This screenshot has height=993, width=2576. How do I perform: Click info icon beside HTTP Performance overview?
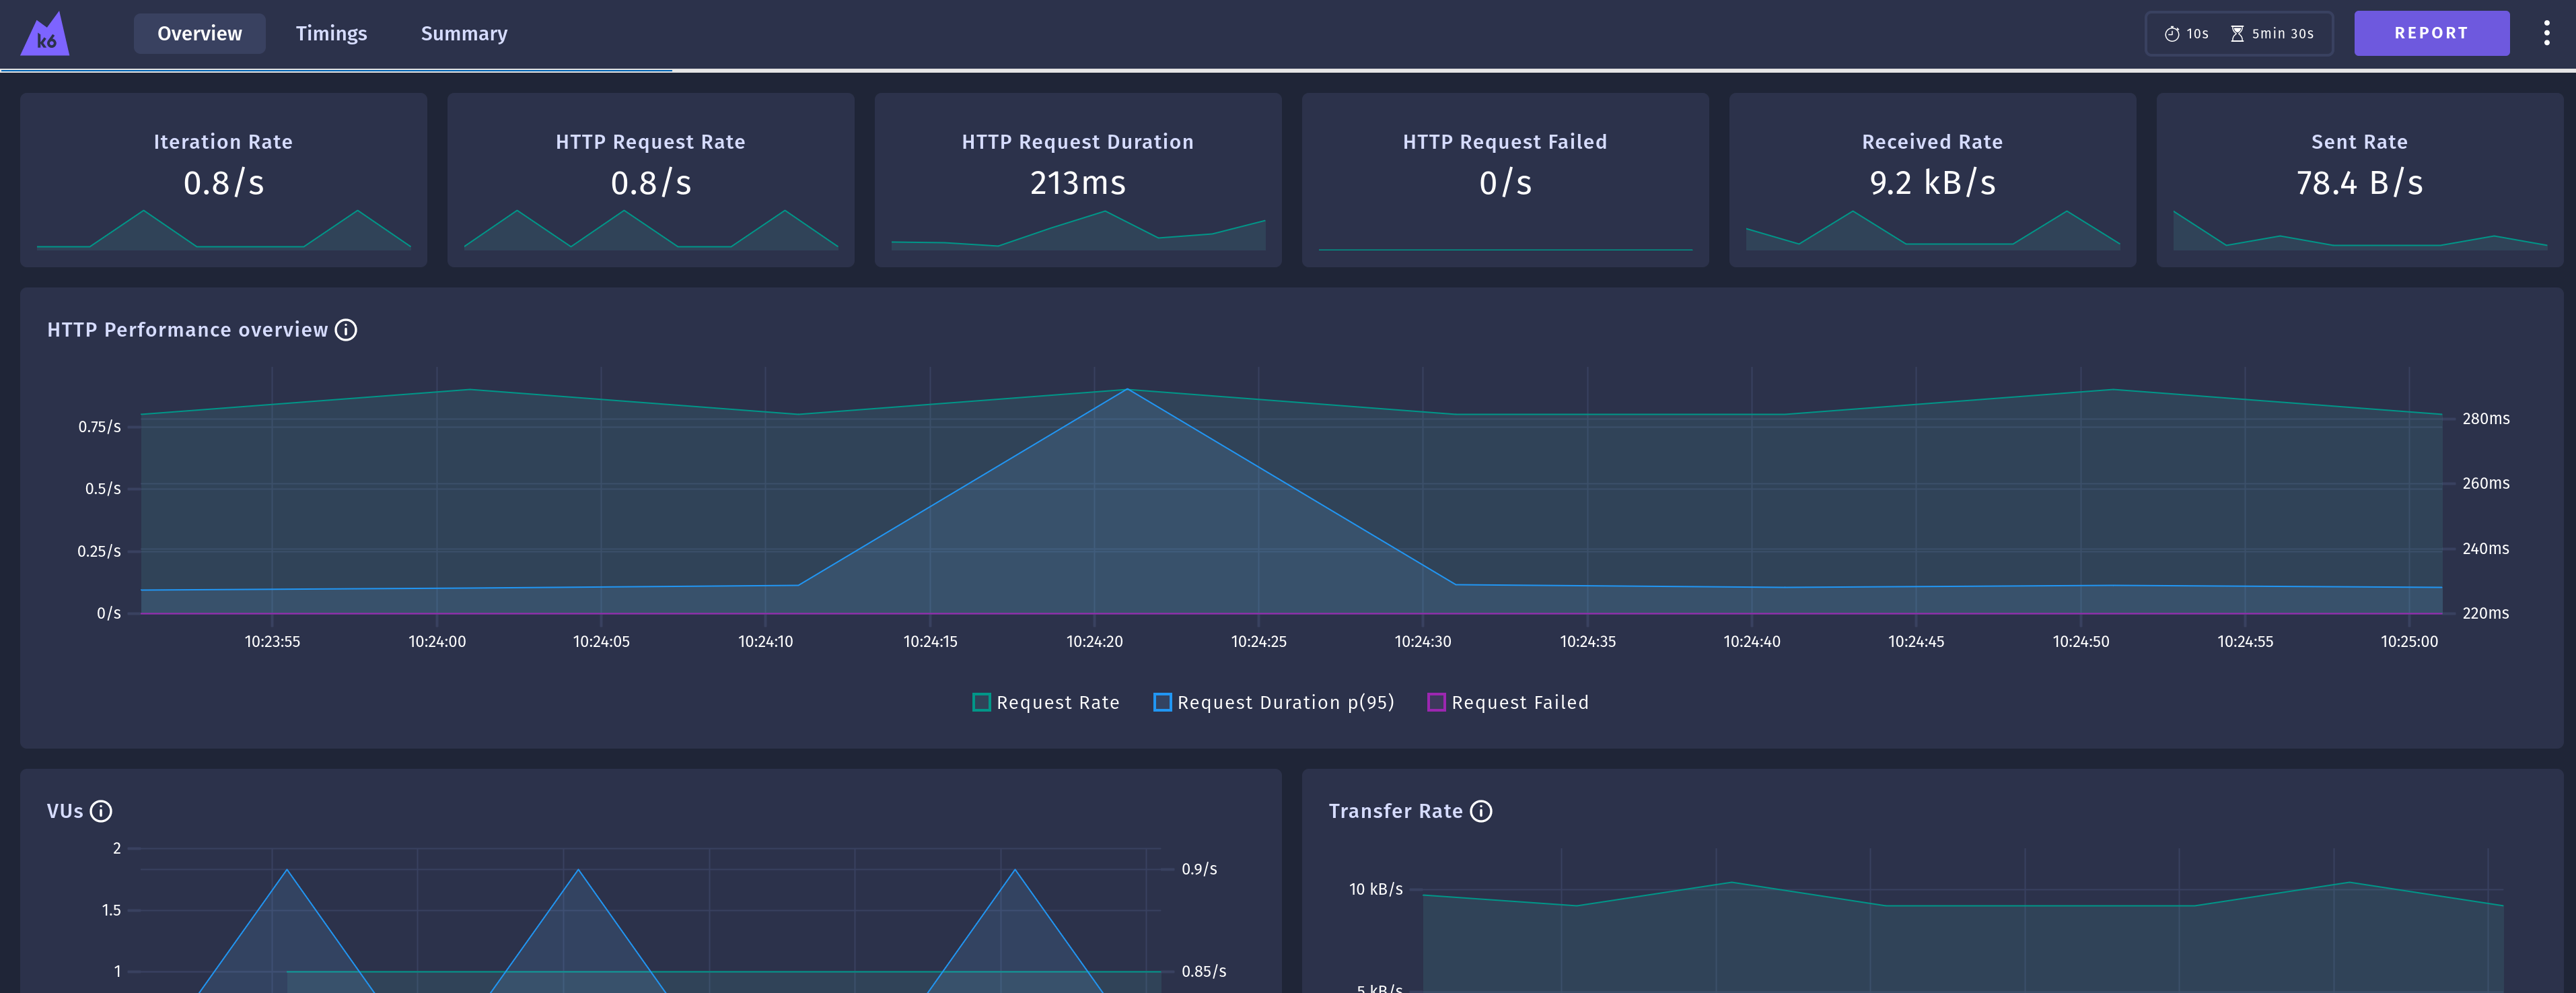346,330
